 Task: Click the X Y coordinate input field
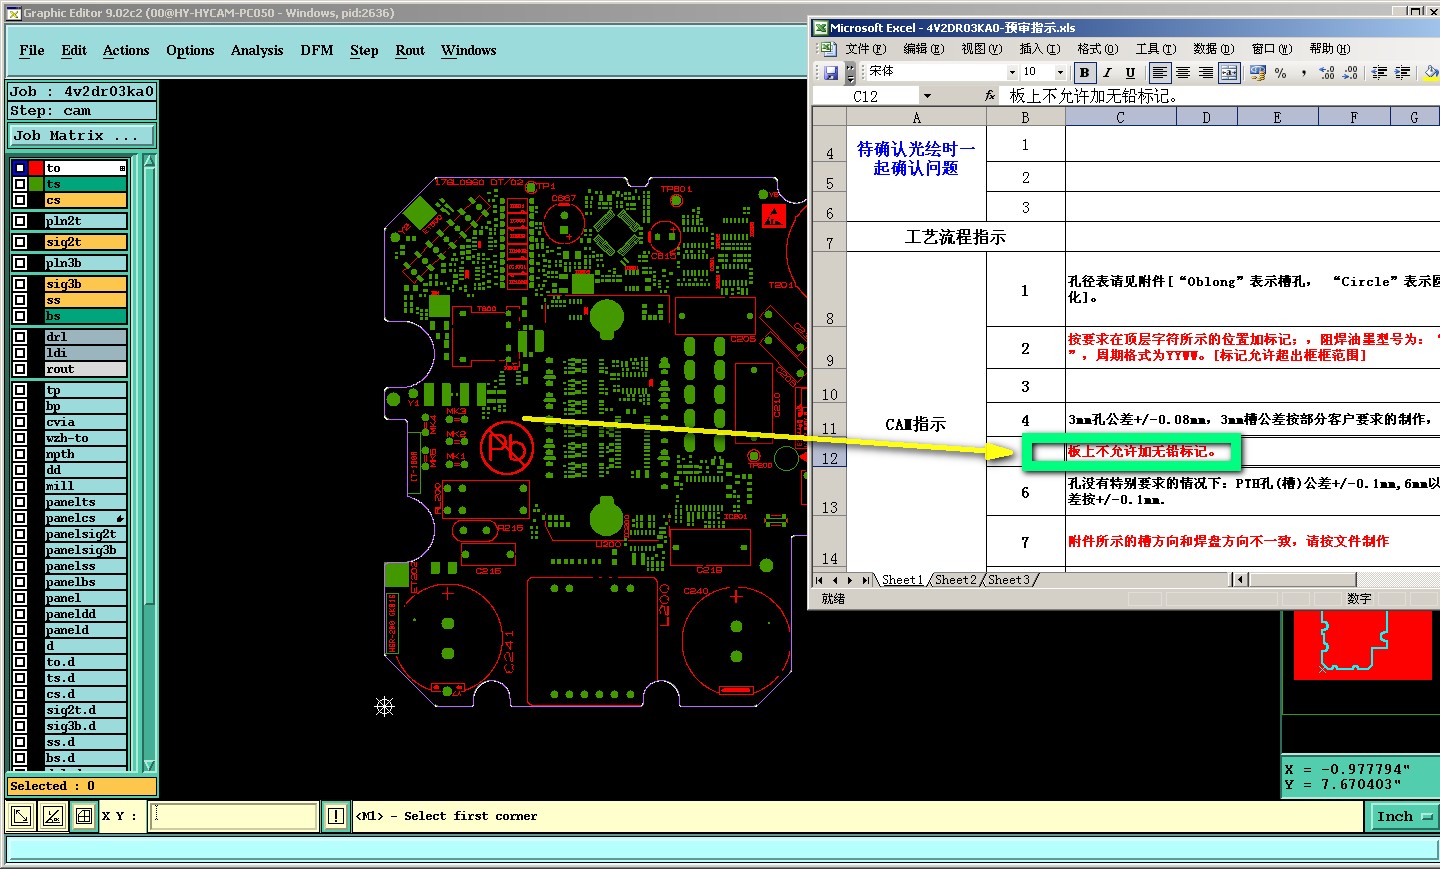click(x=234, y=816)
